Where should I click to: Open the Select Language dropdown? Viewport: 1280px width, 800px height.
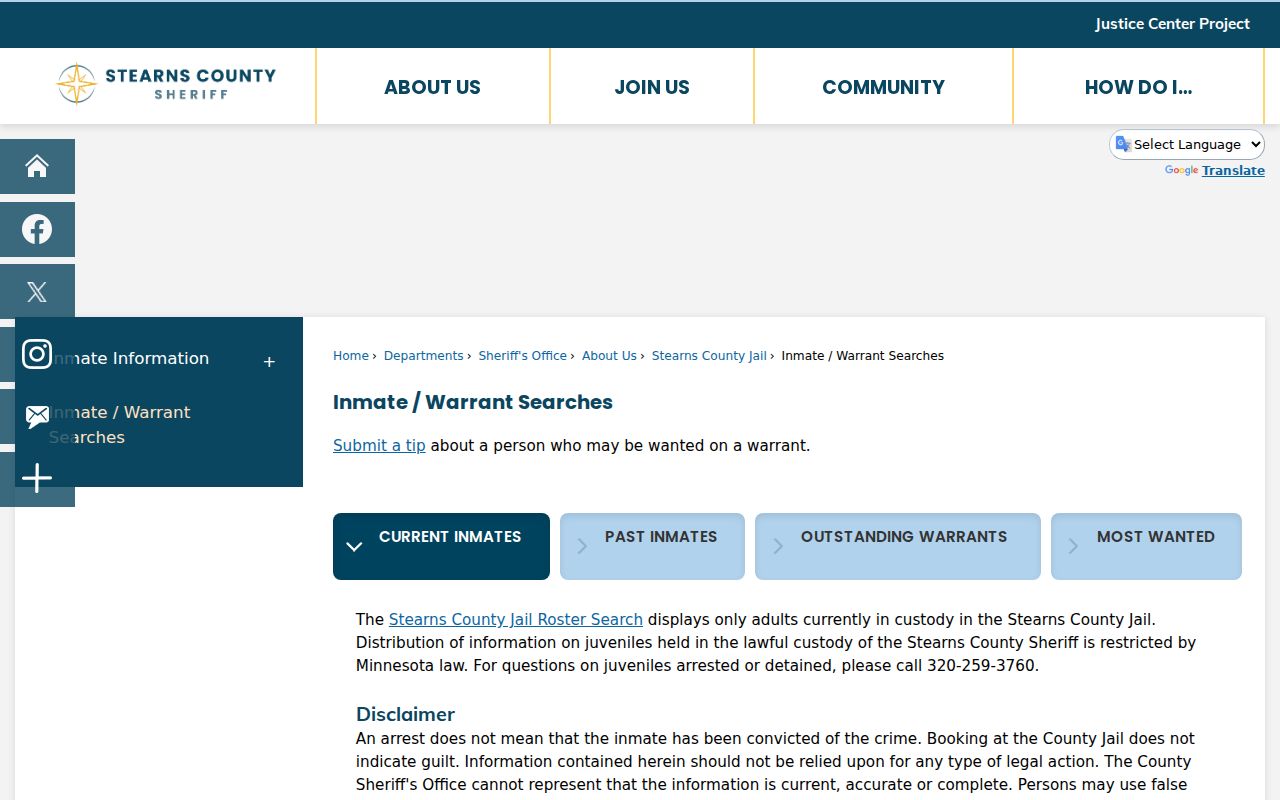1187,144
